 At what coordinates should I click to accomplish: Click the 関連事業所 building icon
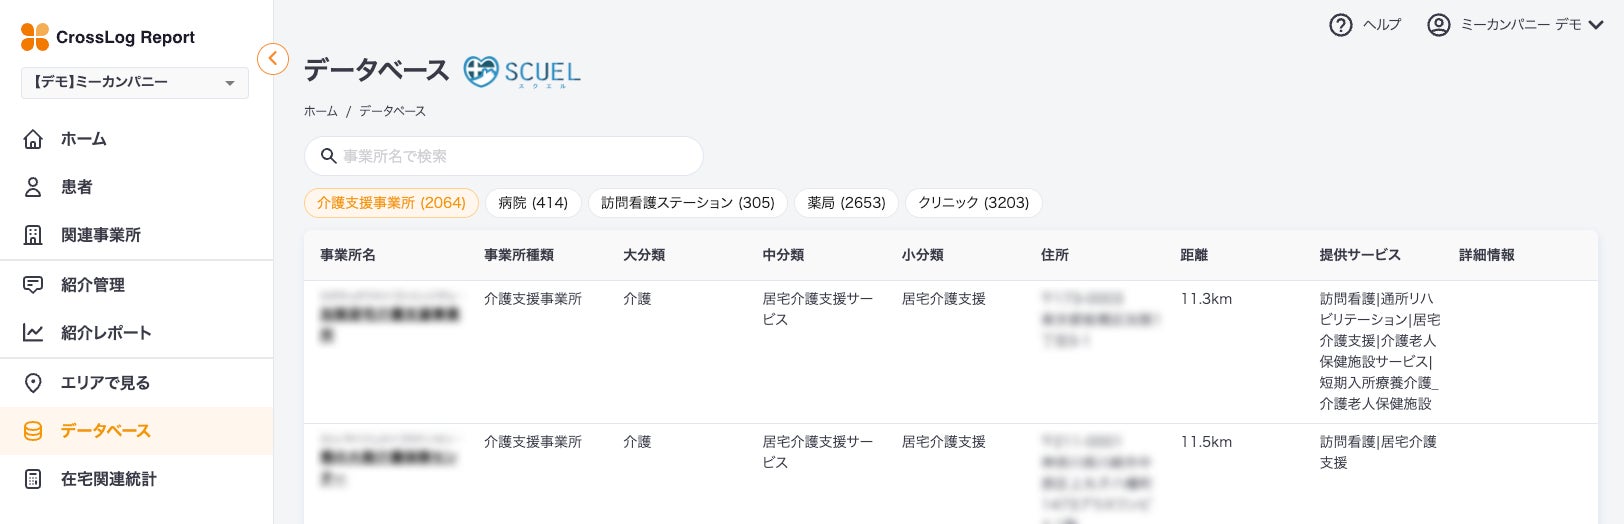pyautogui.click(x=33, y=235)
